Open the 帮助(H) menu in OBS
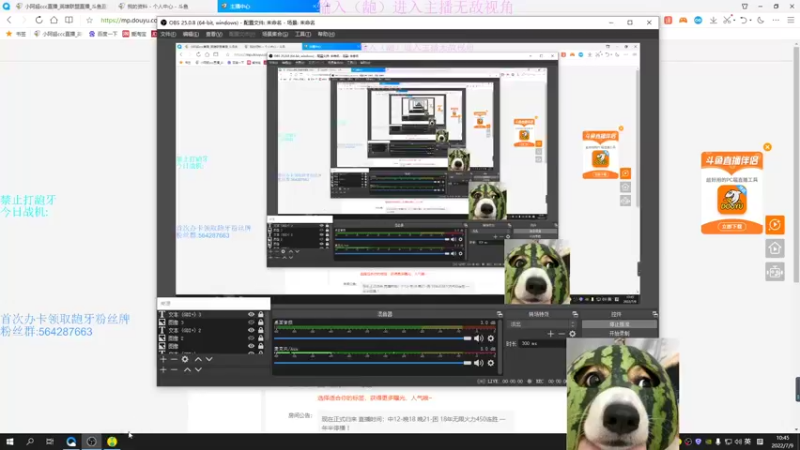800x450 pixels. coord(326,34)
